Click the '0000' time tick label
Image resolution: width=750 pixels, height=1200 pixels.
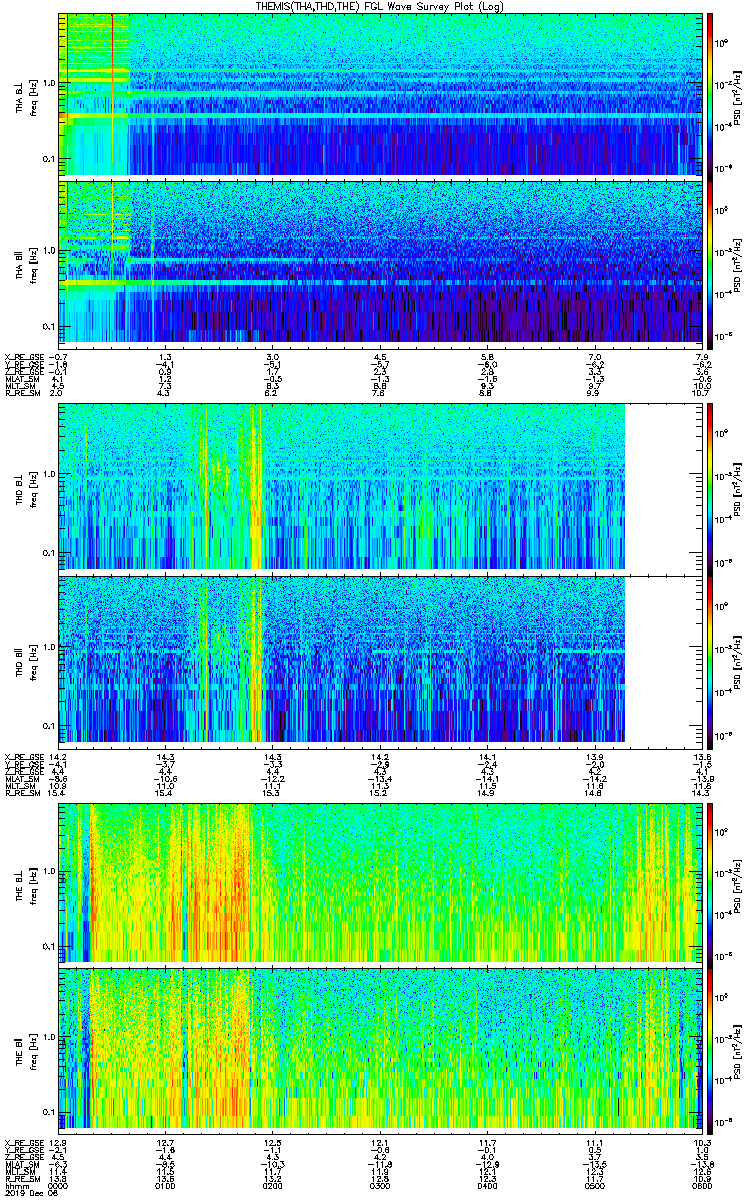(58, 1184)
